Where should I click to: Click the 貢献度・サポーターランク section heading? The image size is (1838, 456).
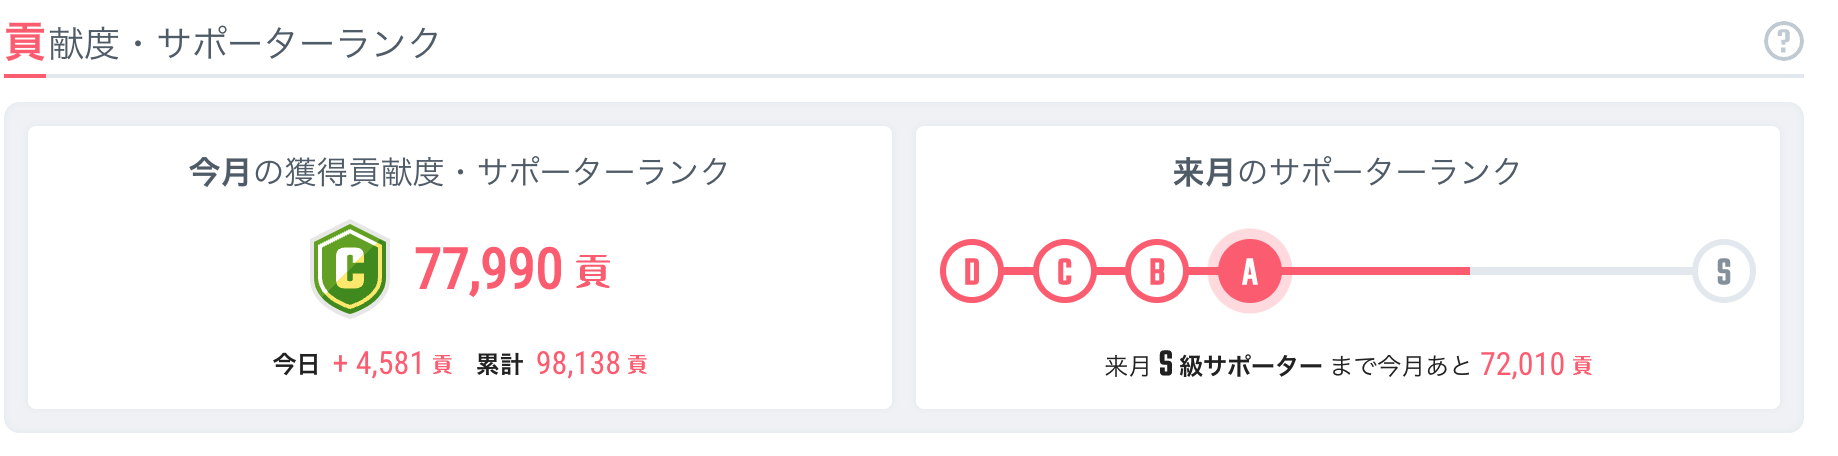coord(223,43)
